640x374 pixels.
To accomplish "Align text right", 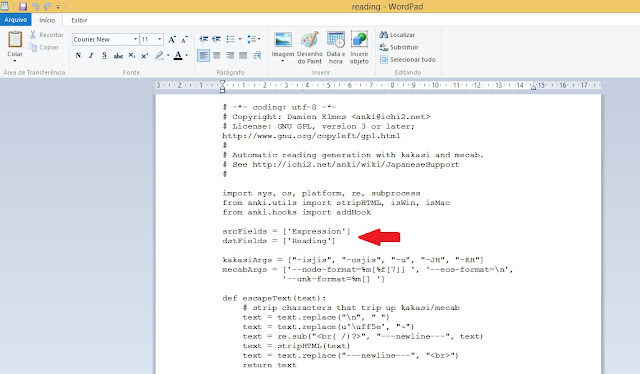I will tap(230, 55).
